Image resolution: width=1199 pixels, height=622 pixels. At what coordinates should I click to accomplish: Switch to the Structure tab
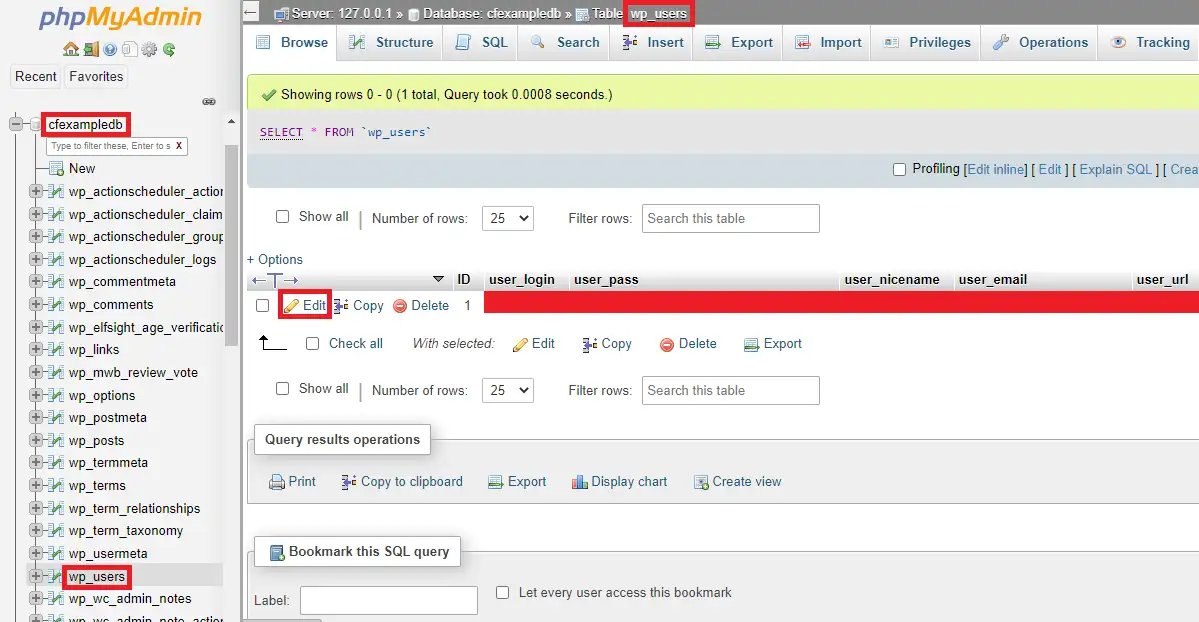(391, 43)
